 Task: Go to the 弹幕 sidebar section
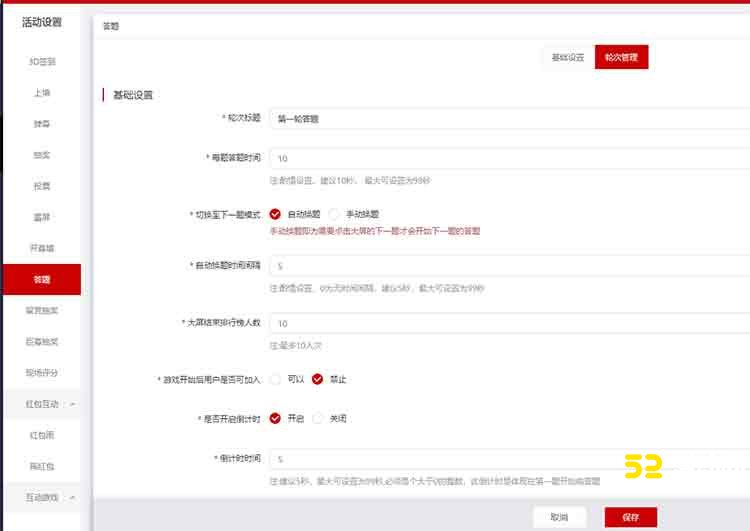coord(42,124)
